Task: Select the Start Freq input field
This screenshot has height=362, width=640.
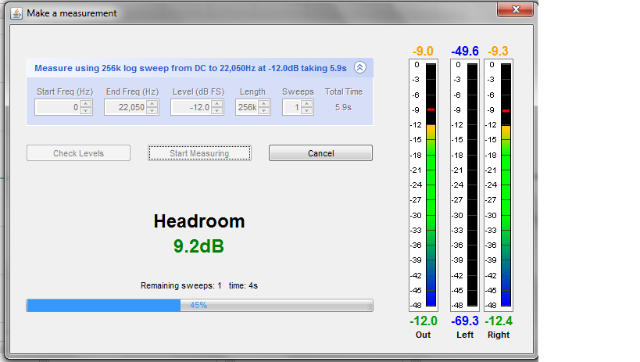Action: (58, 107)
